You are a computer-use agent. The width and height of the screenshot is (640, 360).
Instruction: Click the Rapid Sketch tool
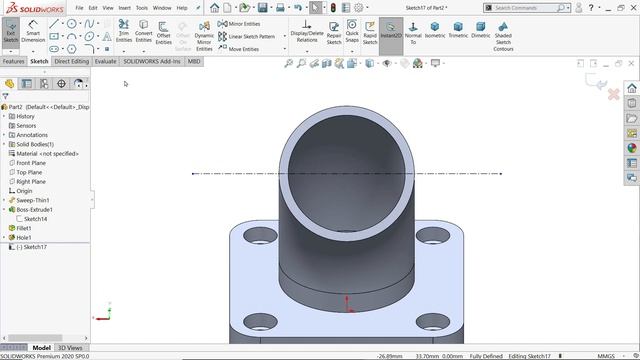tap(370, 33)
